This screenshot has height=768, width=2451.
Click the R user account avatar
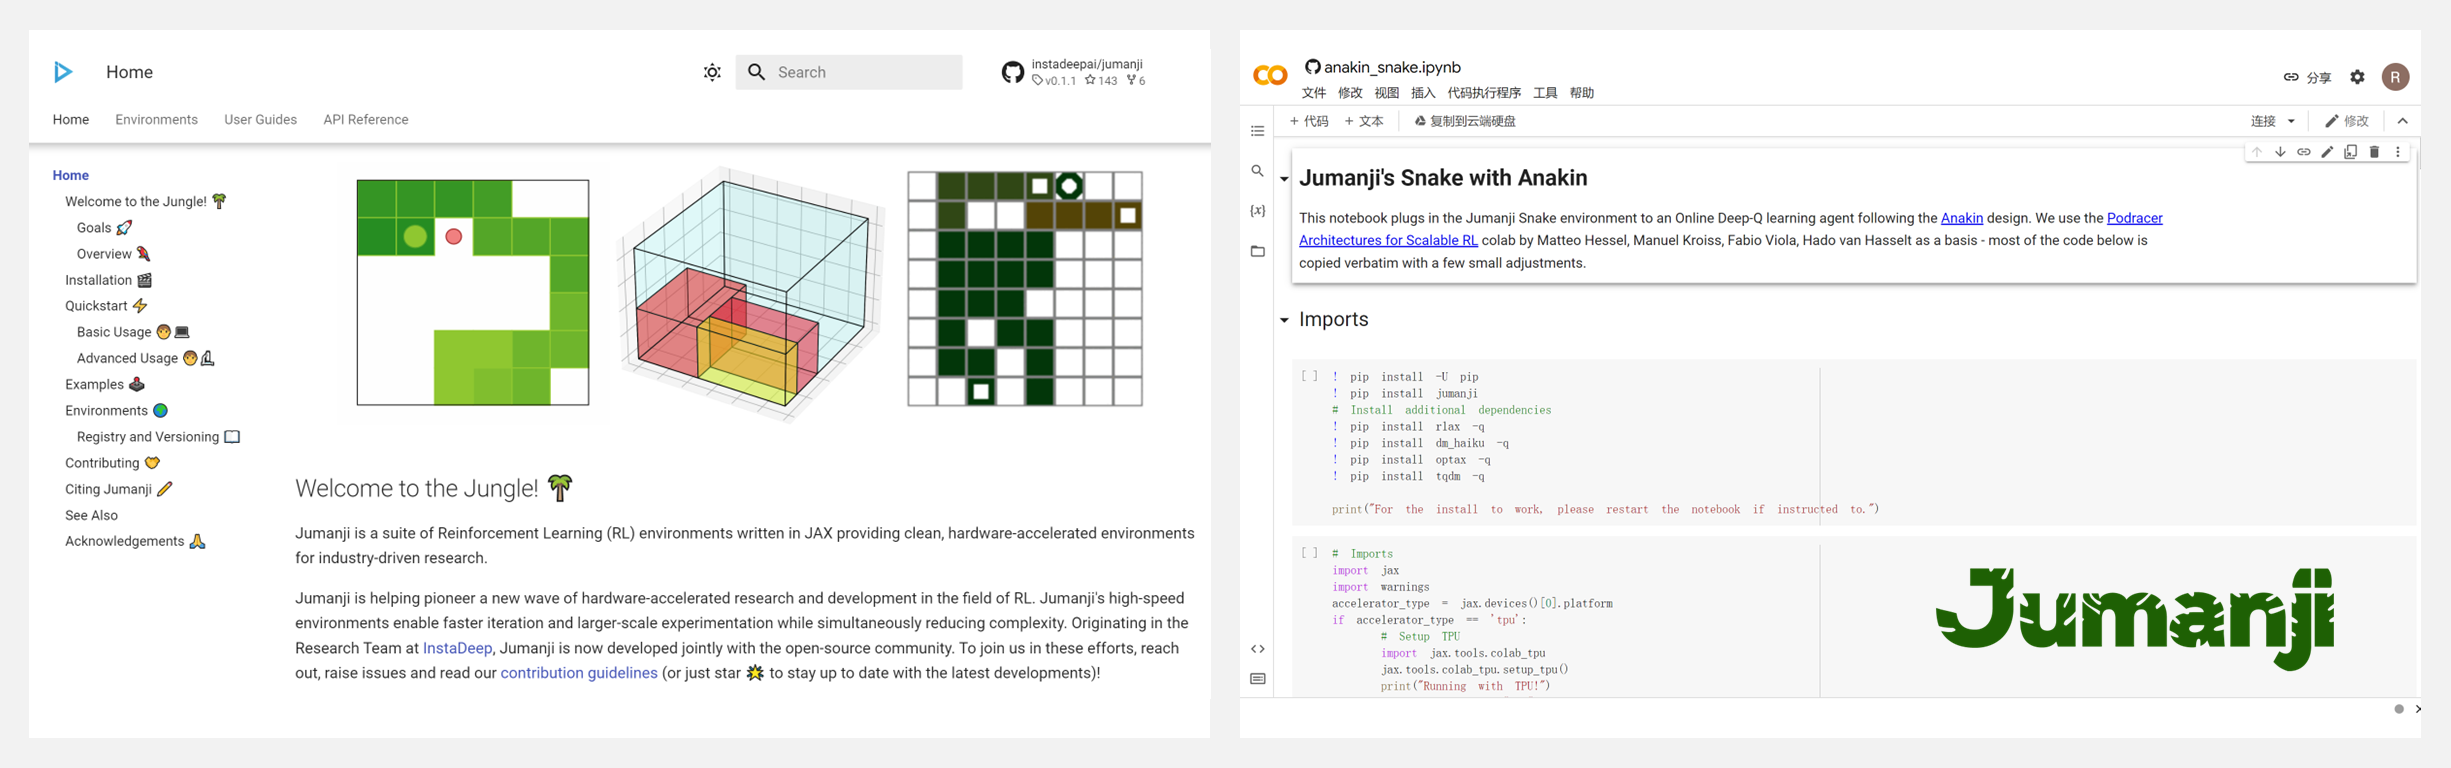[x=2395, y=77]
